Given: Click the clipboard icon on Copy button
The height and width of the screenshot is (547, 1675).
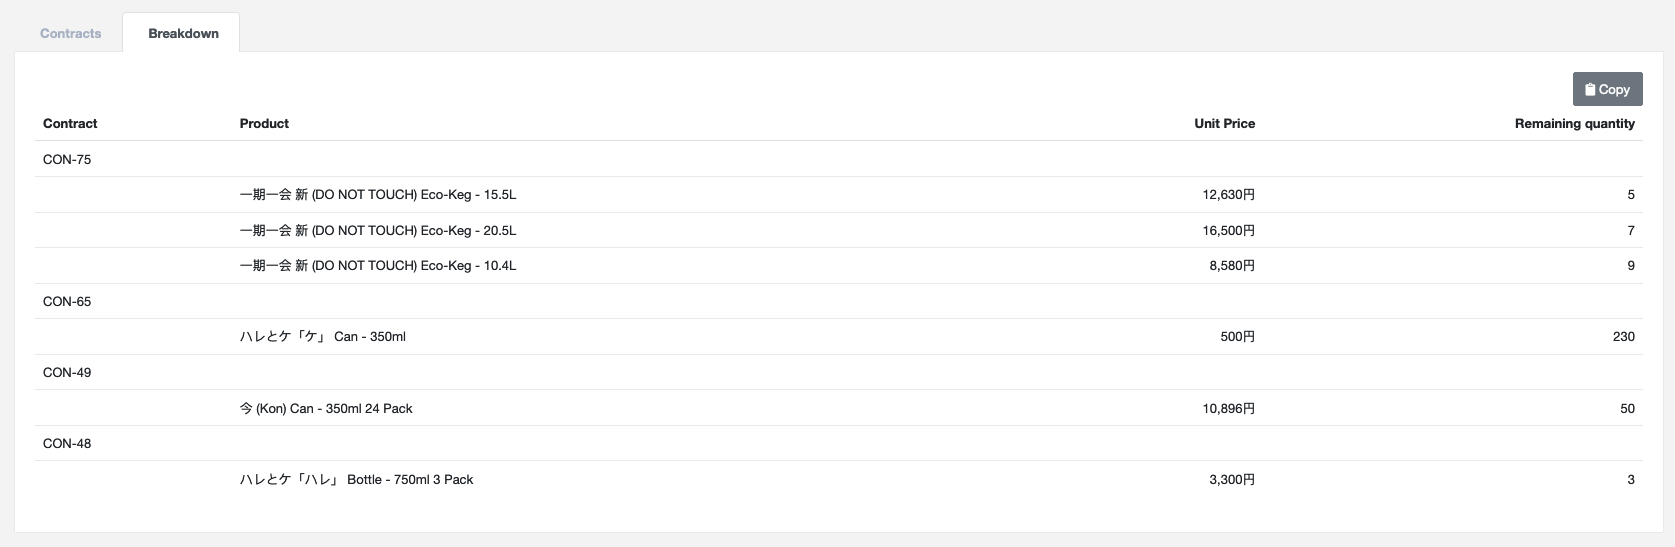Looking at the screenshot, I should (1590, 89).
